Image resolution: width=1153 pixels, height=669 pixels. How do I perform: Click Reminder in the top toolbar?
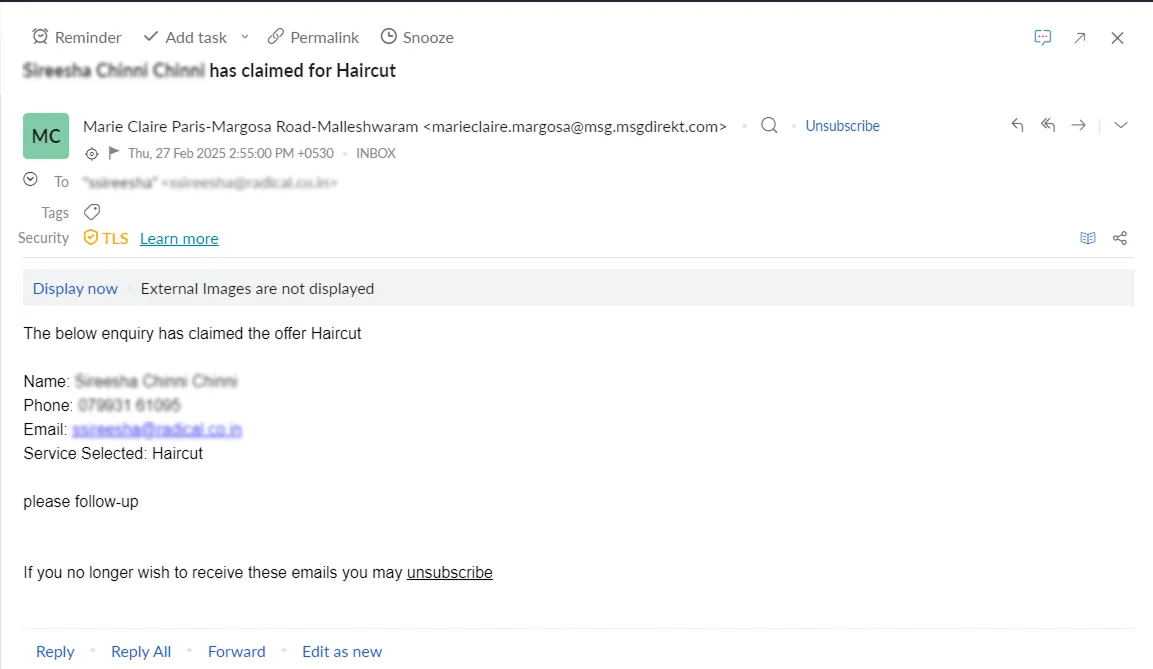77,37
